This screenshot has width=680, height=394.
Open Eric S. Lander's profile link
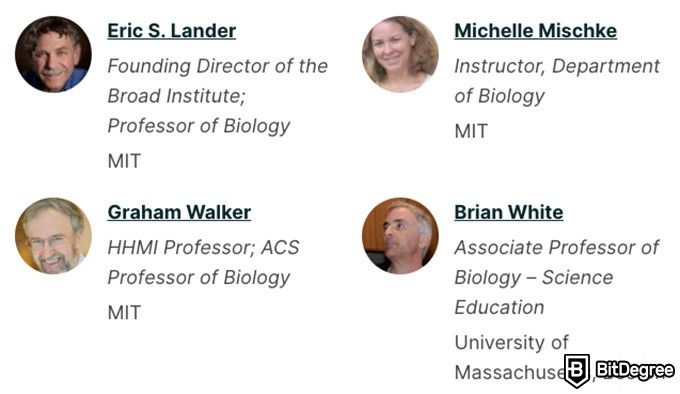pos(172,31)
